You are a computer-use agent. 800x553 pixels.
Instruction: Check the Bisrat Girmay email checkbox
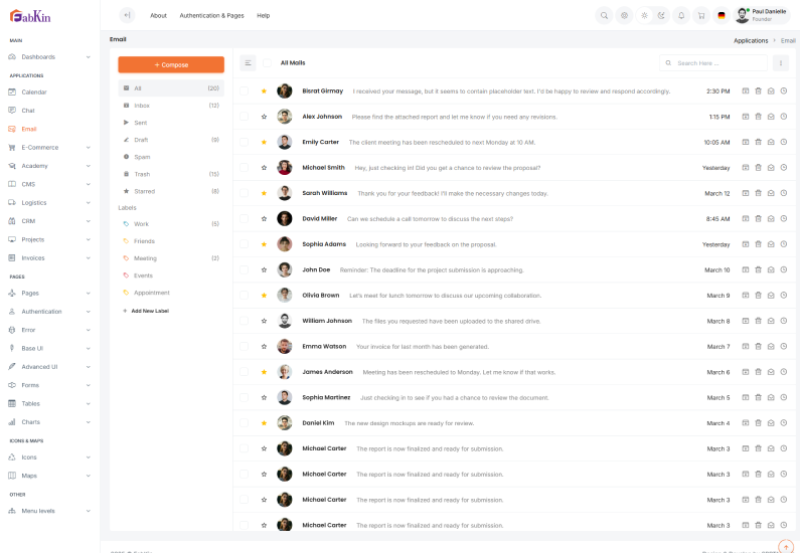pos(244,91)
